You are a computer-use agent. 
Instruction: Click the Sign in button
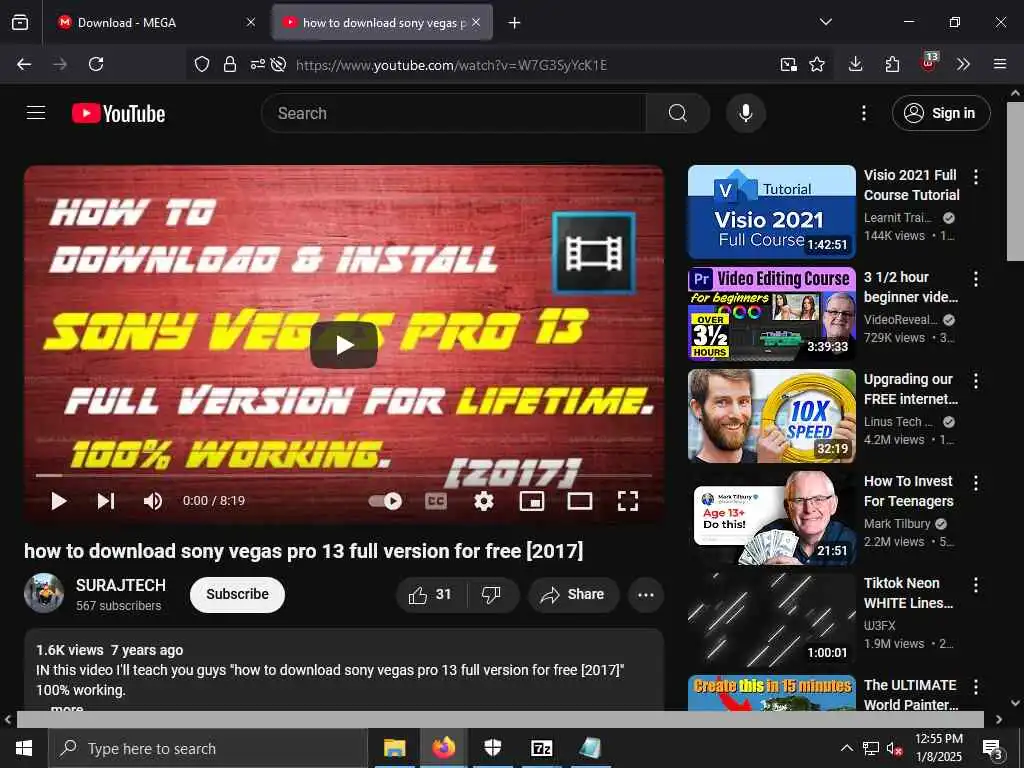tap(941, 113)
